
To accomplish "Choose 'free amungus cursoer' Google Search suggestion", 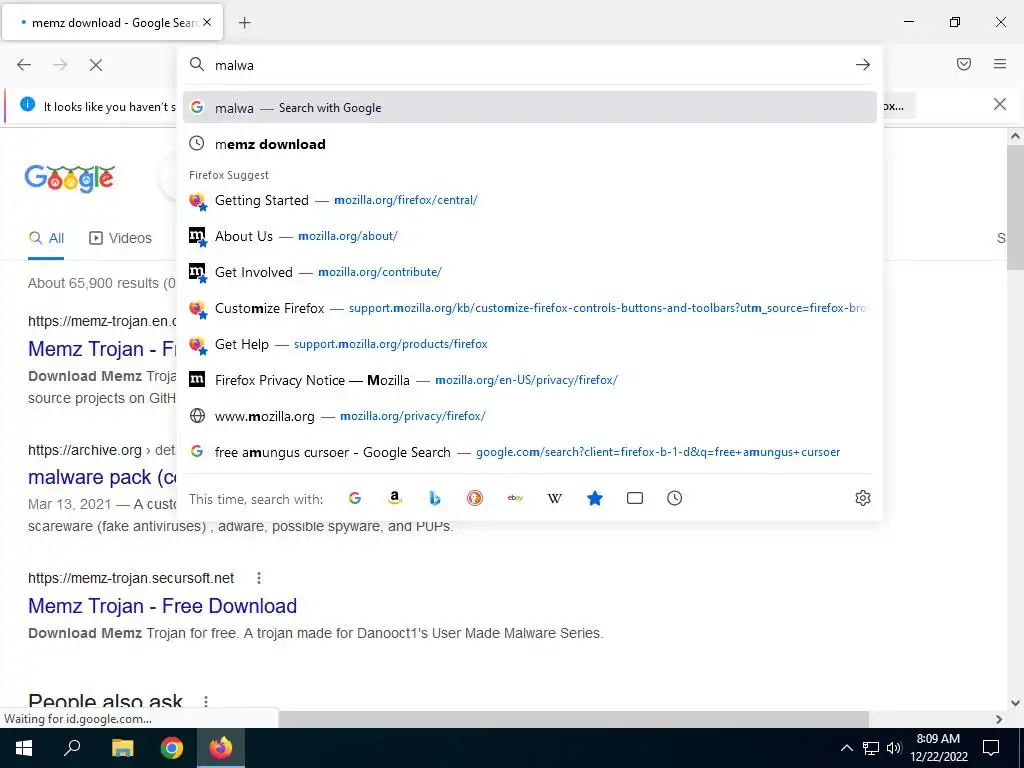I will click(530, 452).
